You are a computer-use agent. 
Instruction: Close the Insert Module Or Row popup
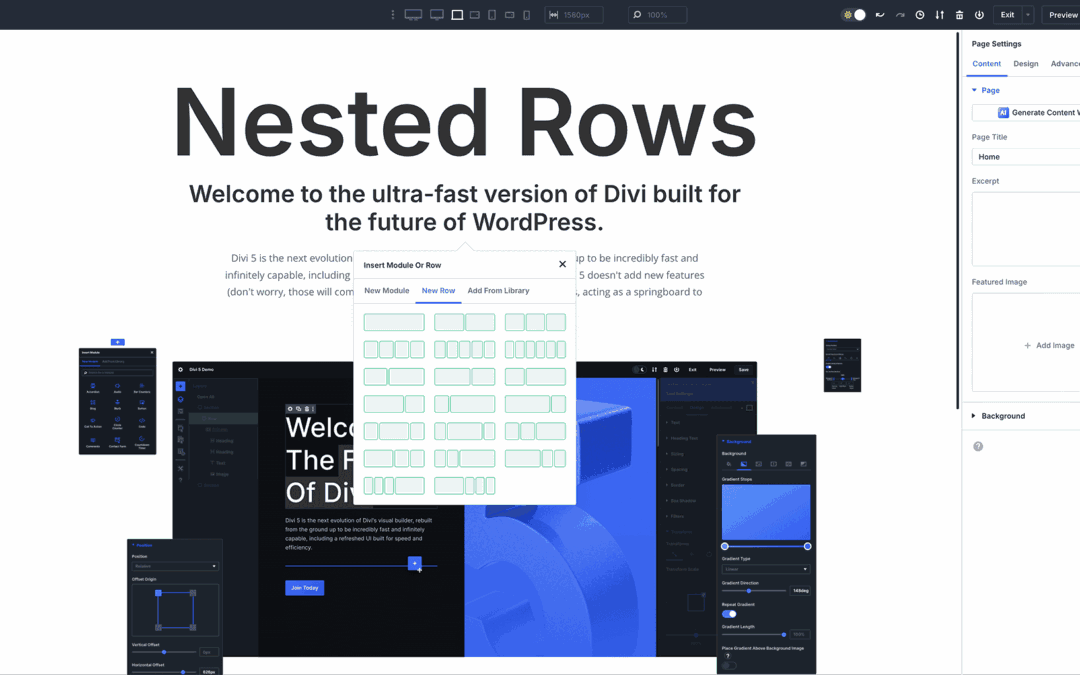[562, 265]
